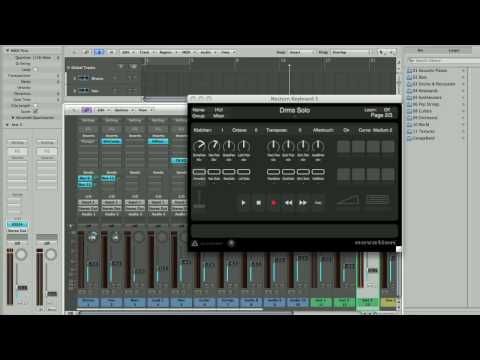Tick the Loop checkbox in the inspector
Viewport: 480px width, 360px height.
(35, 69)
